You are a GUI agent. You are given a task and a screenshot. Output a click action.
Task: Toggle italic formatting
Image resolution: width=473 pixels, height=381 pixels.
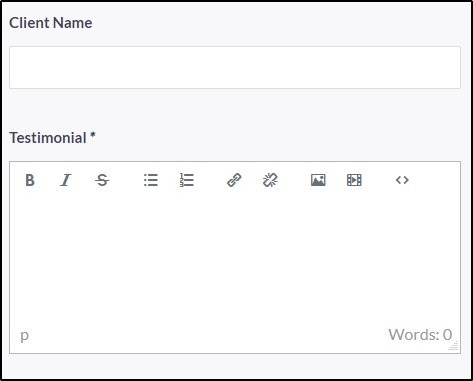(x=66, y=180)
